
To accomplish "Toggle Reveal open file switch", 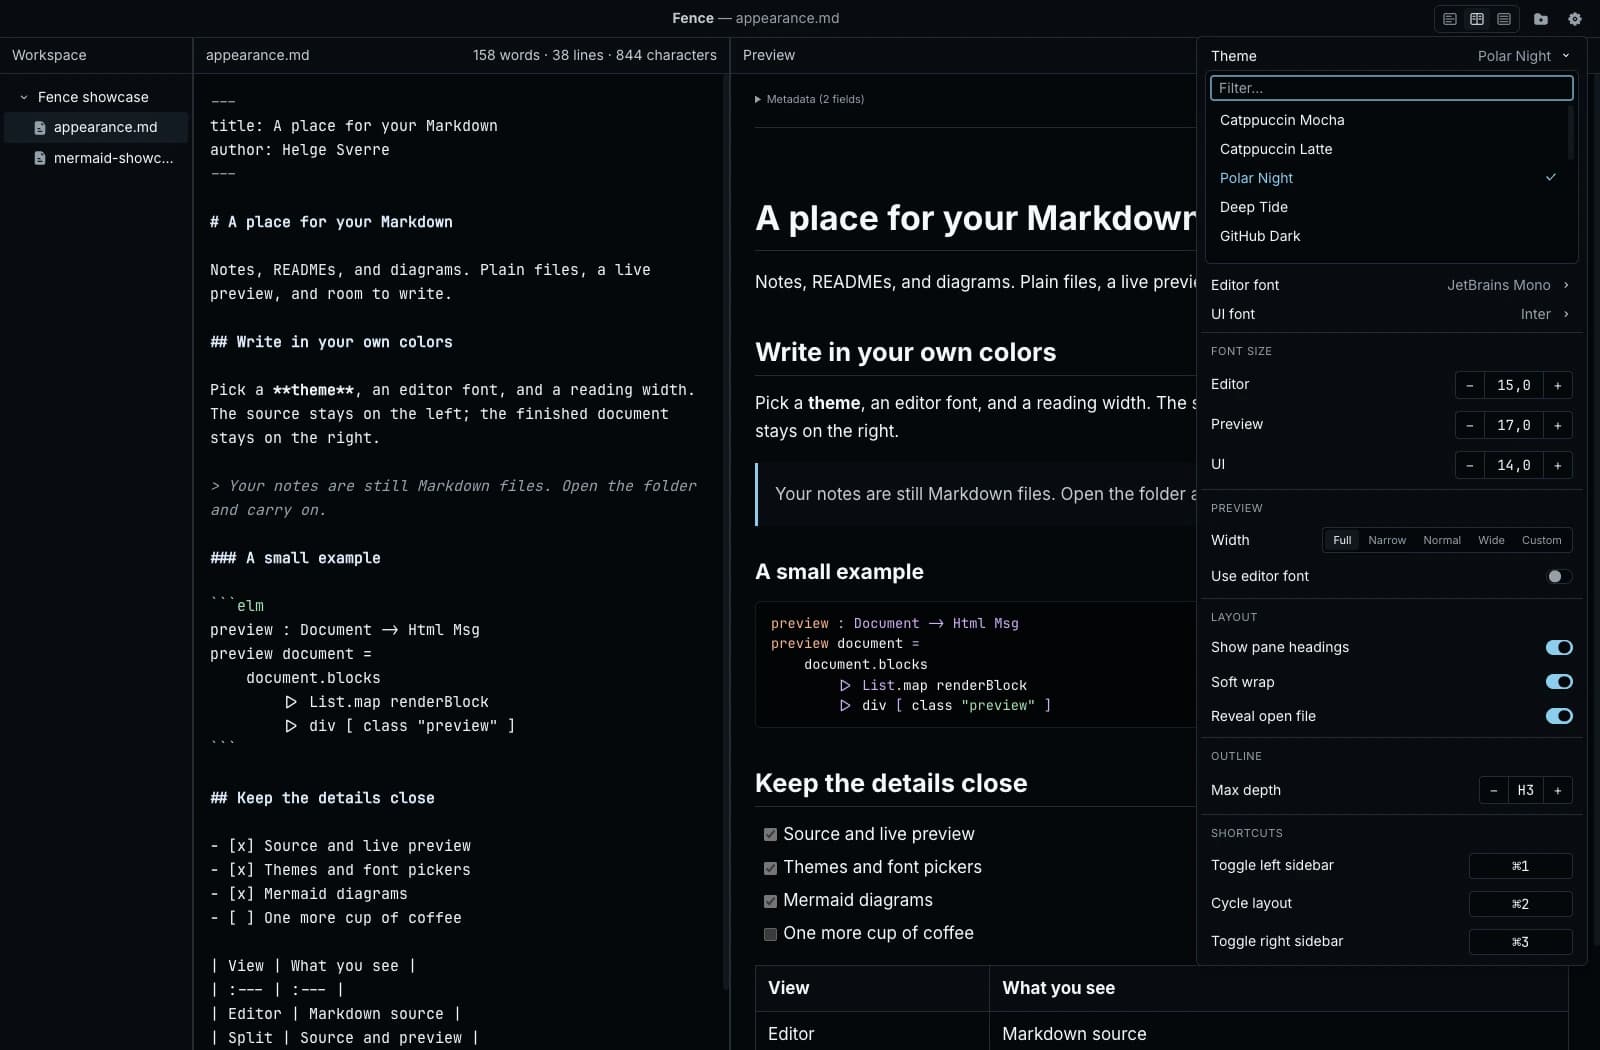I will 1559,716.
